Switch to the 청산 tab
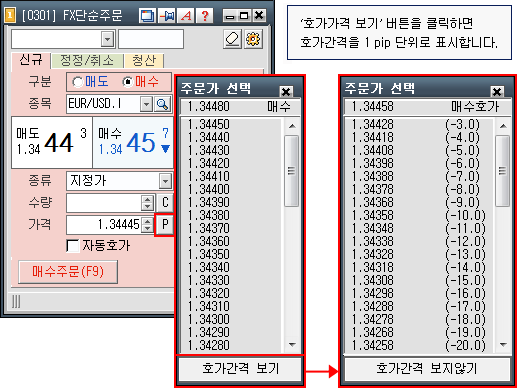The height and width of the screenshot is (388, 517). (x=144, y=61)
